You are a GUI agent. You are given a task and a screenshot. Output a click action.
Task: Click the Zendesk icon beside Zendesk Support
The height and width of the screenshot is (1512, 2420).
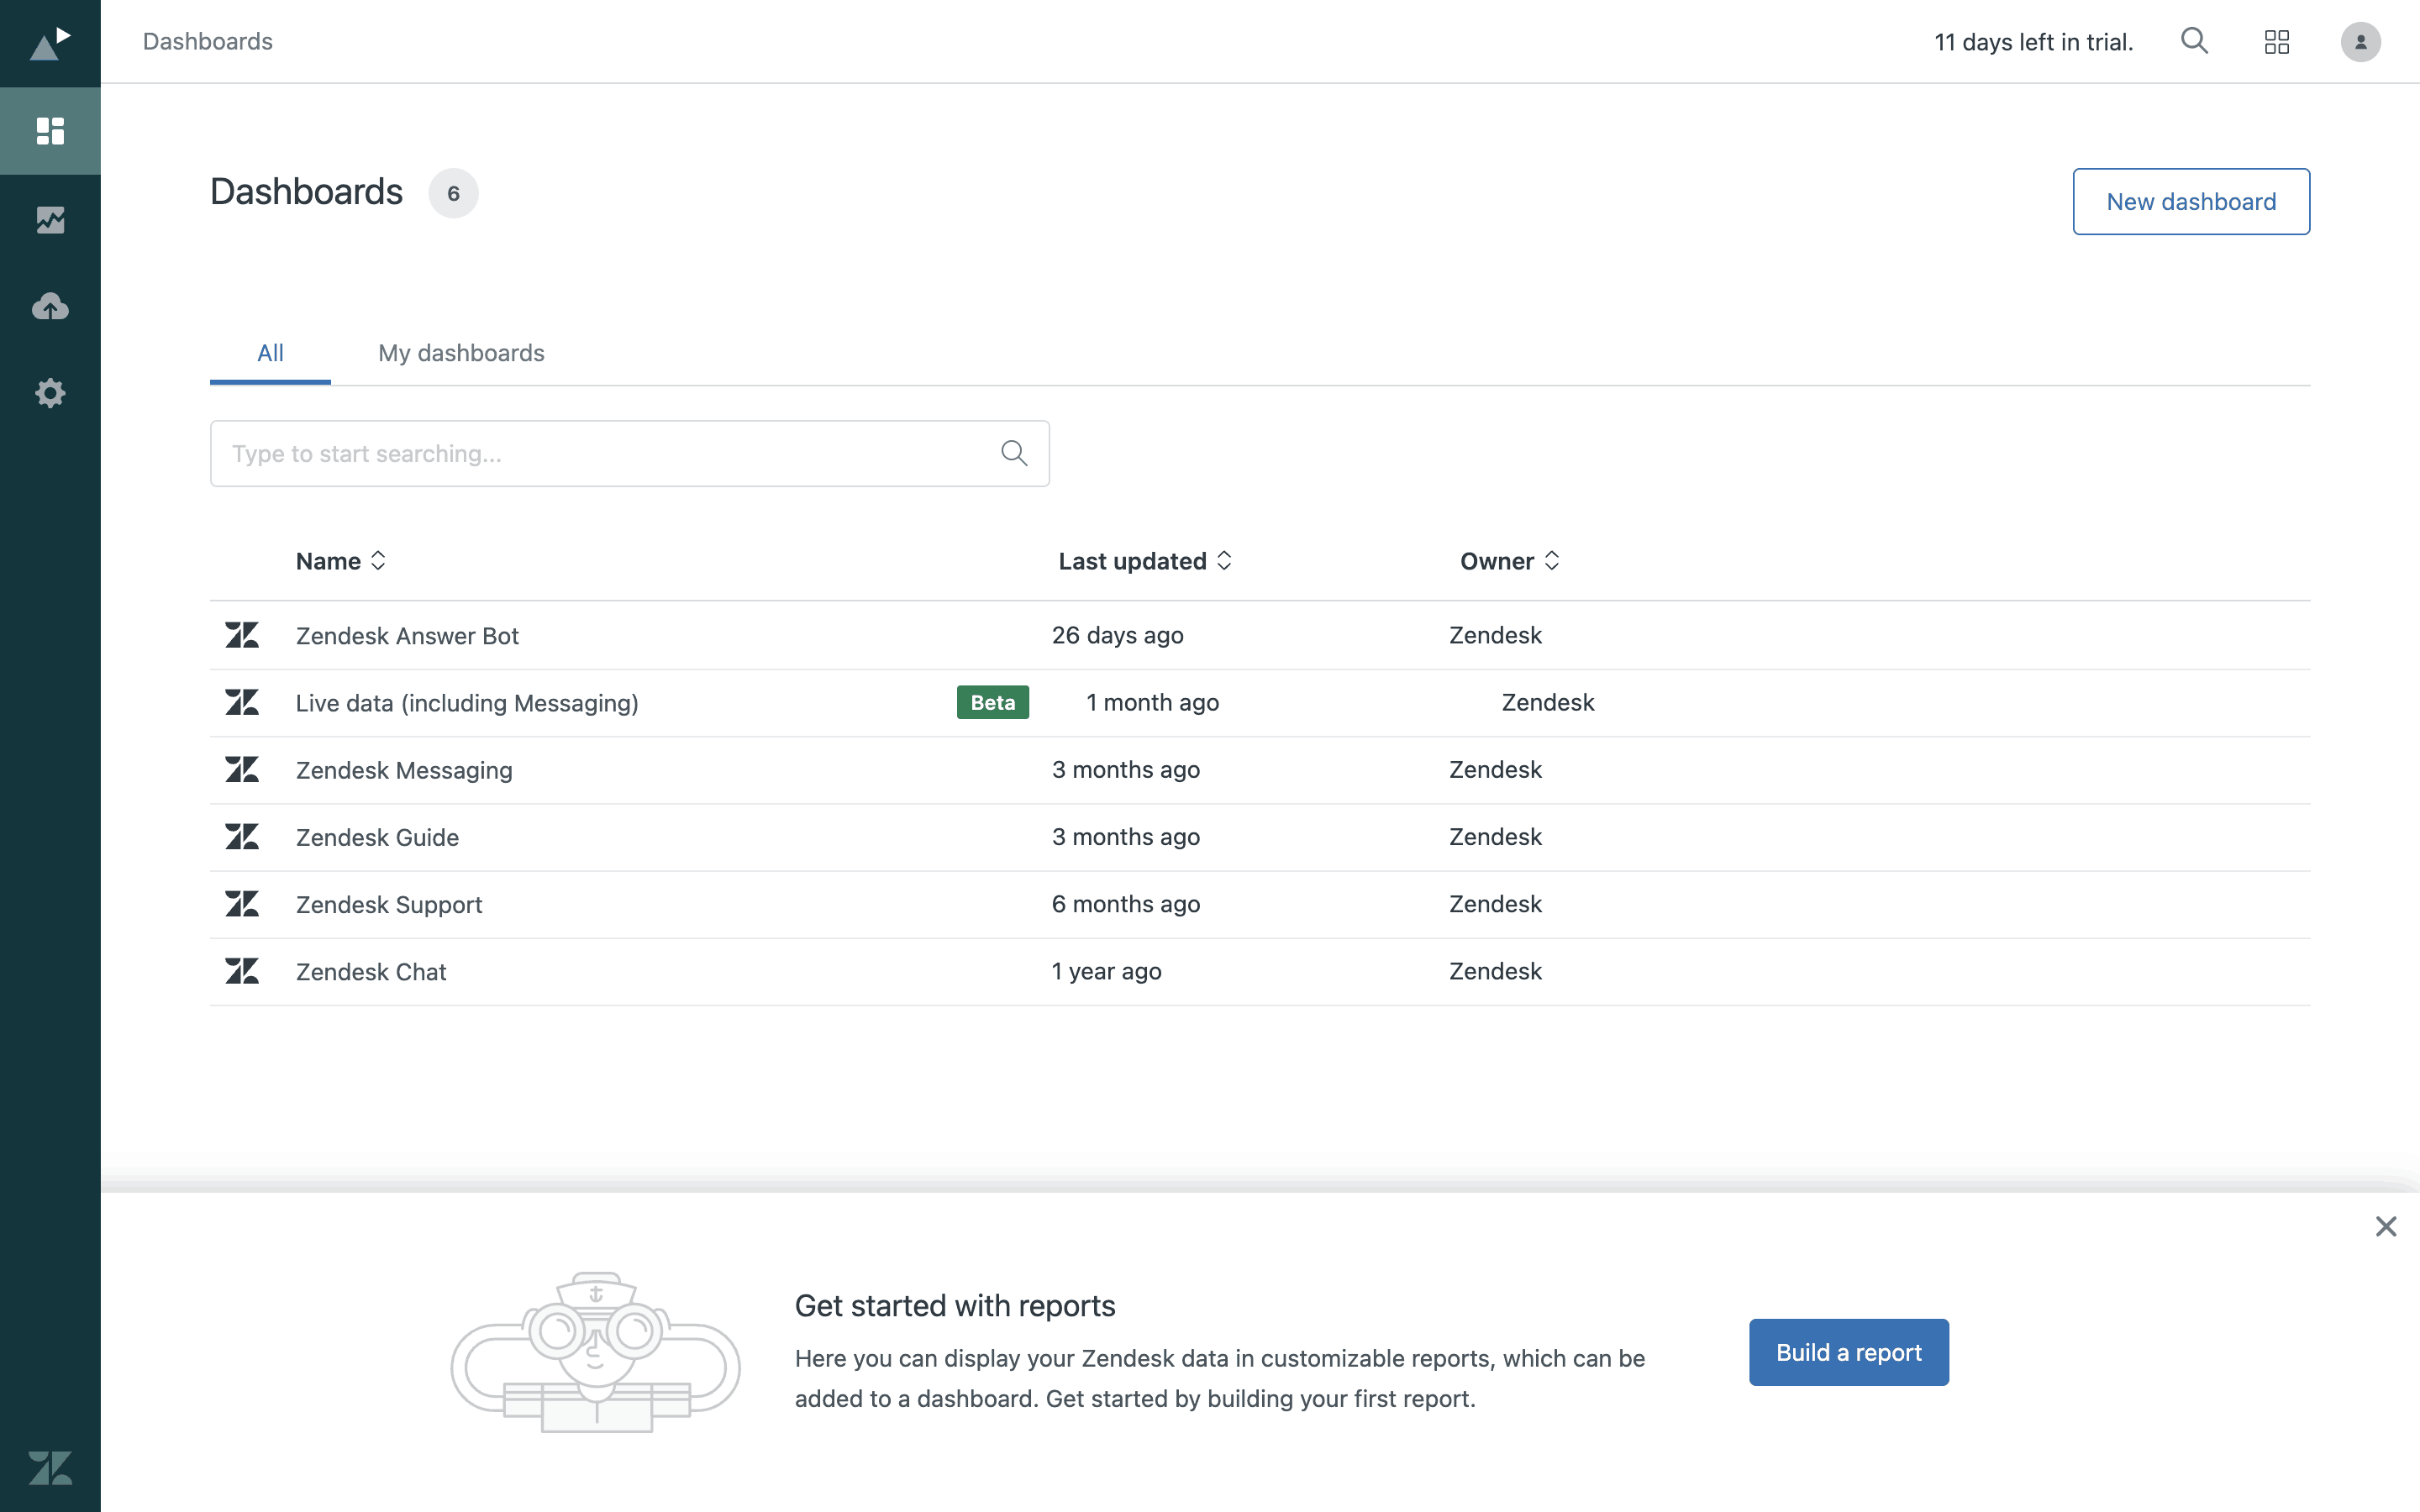(242, 904)
